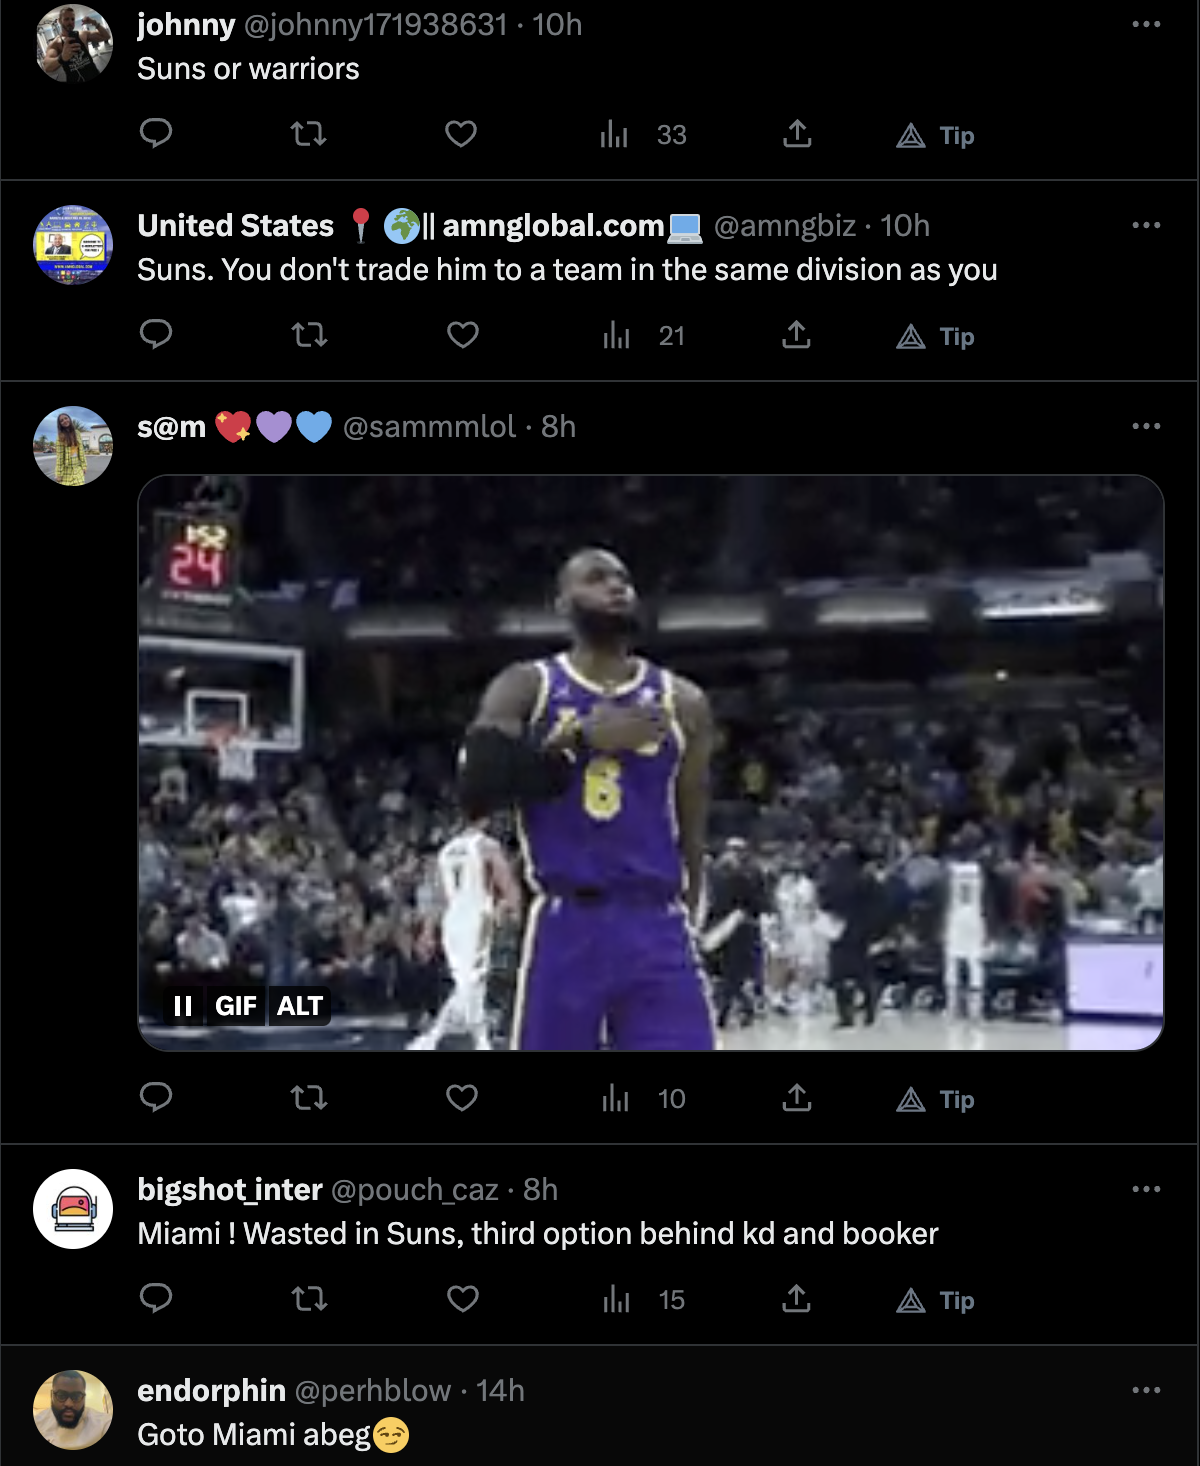Image resolution: width=1200 pixels, height=1466 pixels.
Task: Expand options for @amngbiz's tweet
Action: point(1147,225)
